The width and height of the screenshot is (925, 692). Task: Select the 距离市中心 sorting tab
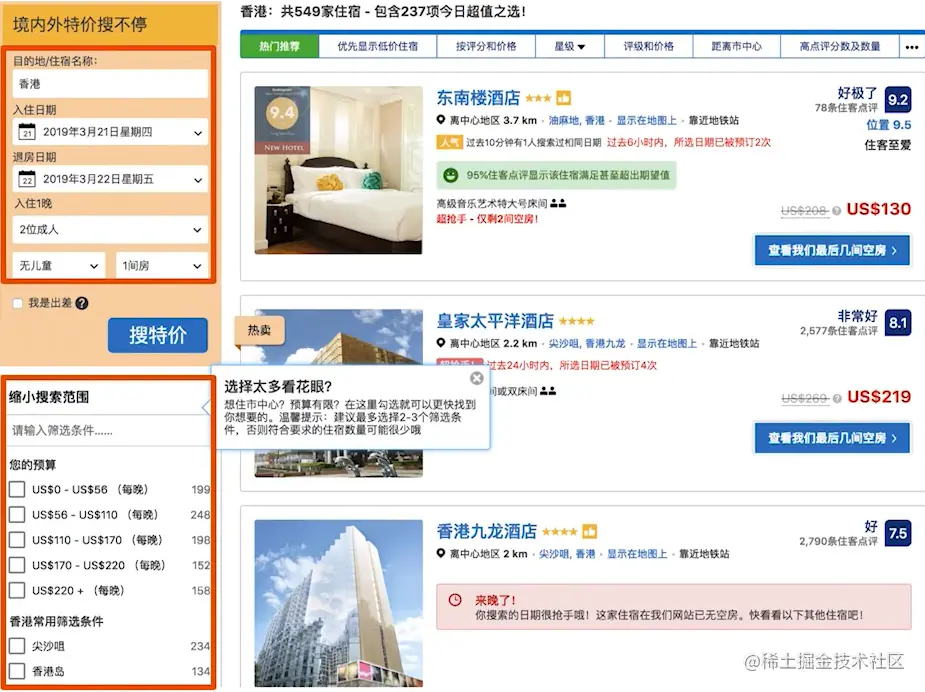click(737, 46)
